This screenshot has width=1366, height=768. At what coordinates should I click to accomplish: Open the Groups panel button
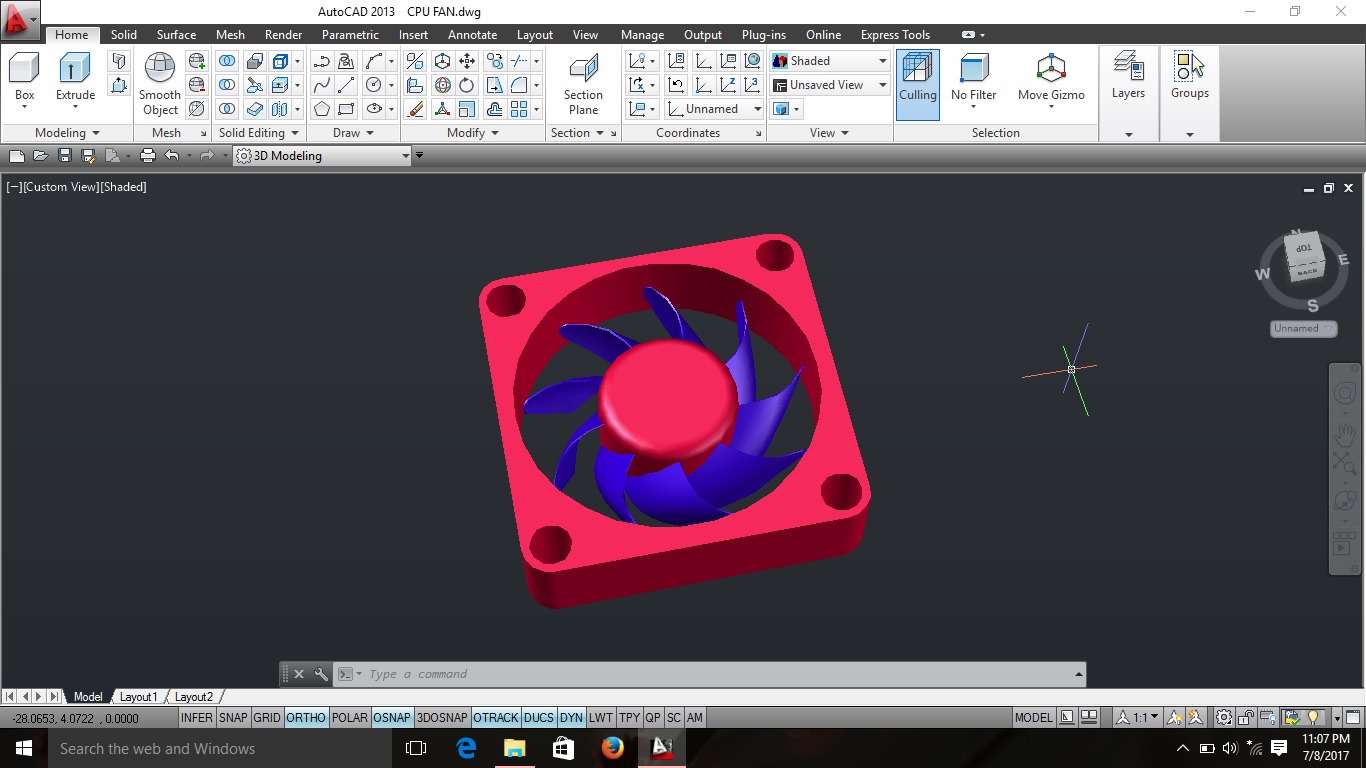[x=1190, y=76]
